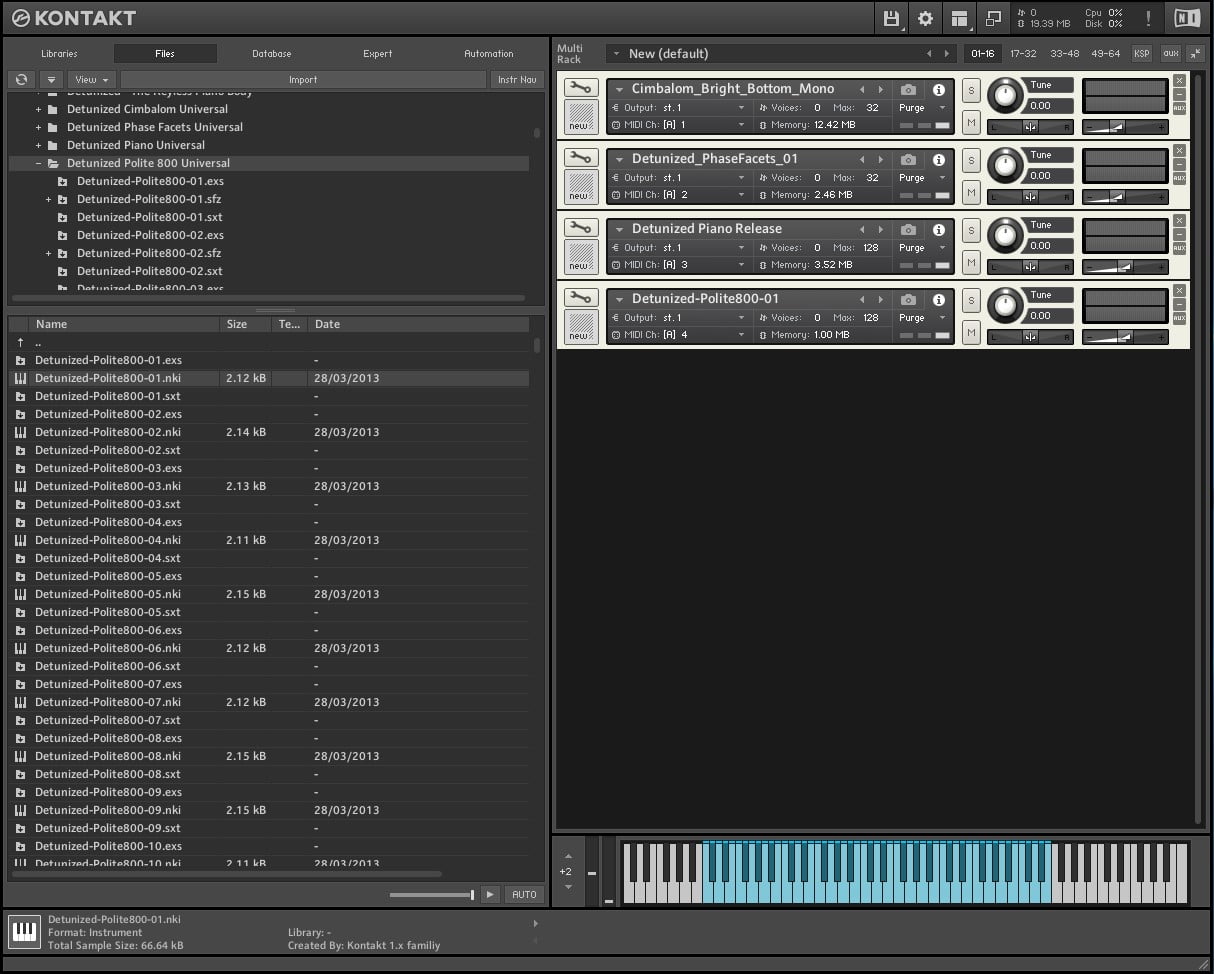This screenshot has height=974, width=1214.
Task: Click camera snapshot icon on Detunized_PhaseFacets_01
Action: [908, 159]
